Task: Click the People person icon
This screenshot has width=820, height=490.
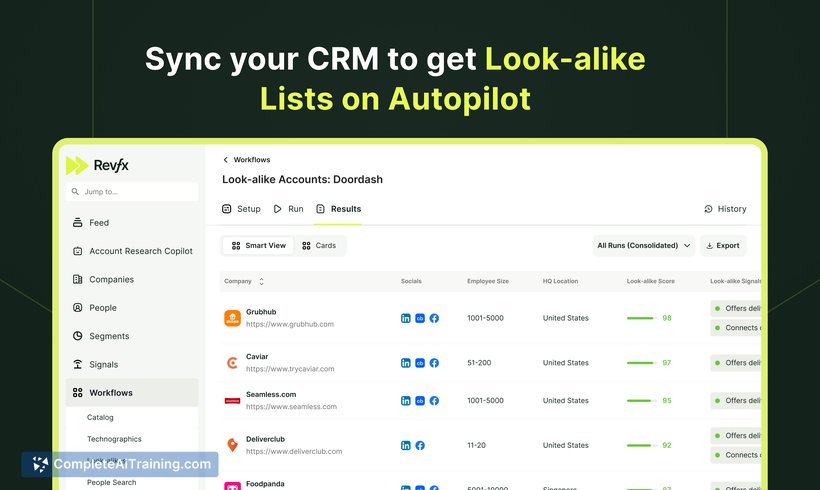Action: click(x=77, y=307)
